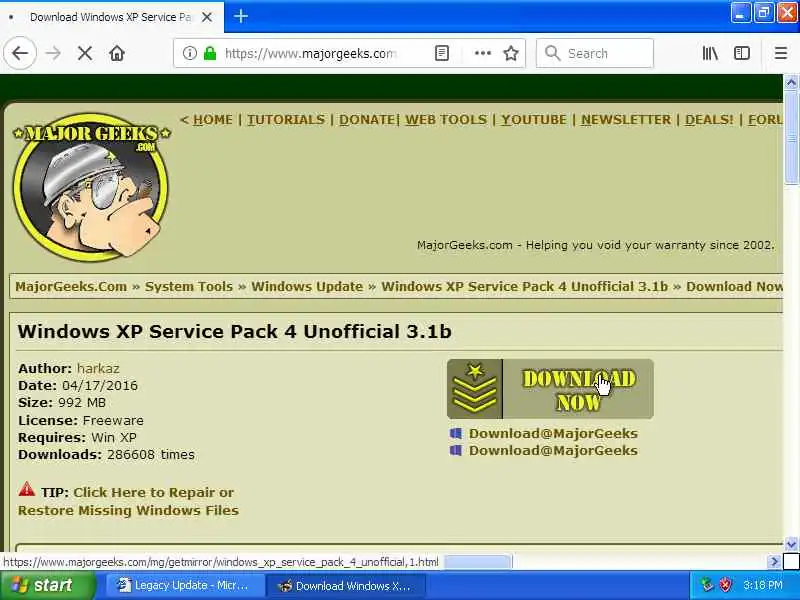Click inside the URL address field

tap(310, 53)
